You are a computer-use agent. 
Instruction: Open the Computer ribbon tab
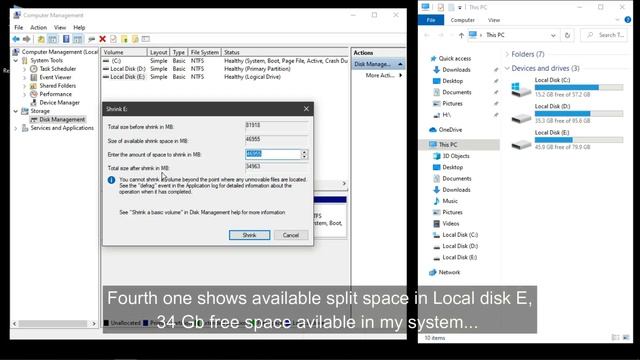pos(462,20)
